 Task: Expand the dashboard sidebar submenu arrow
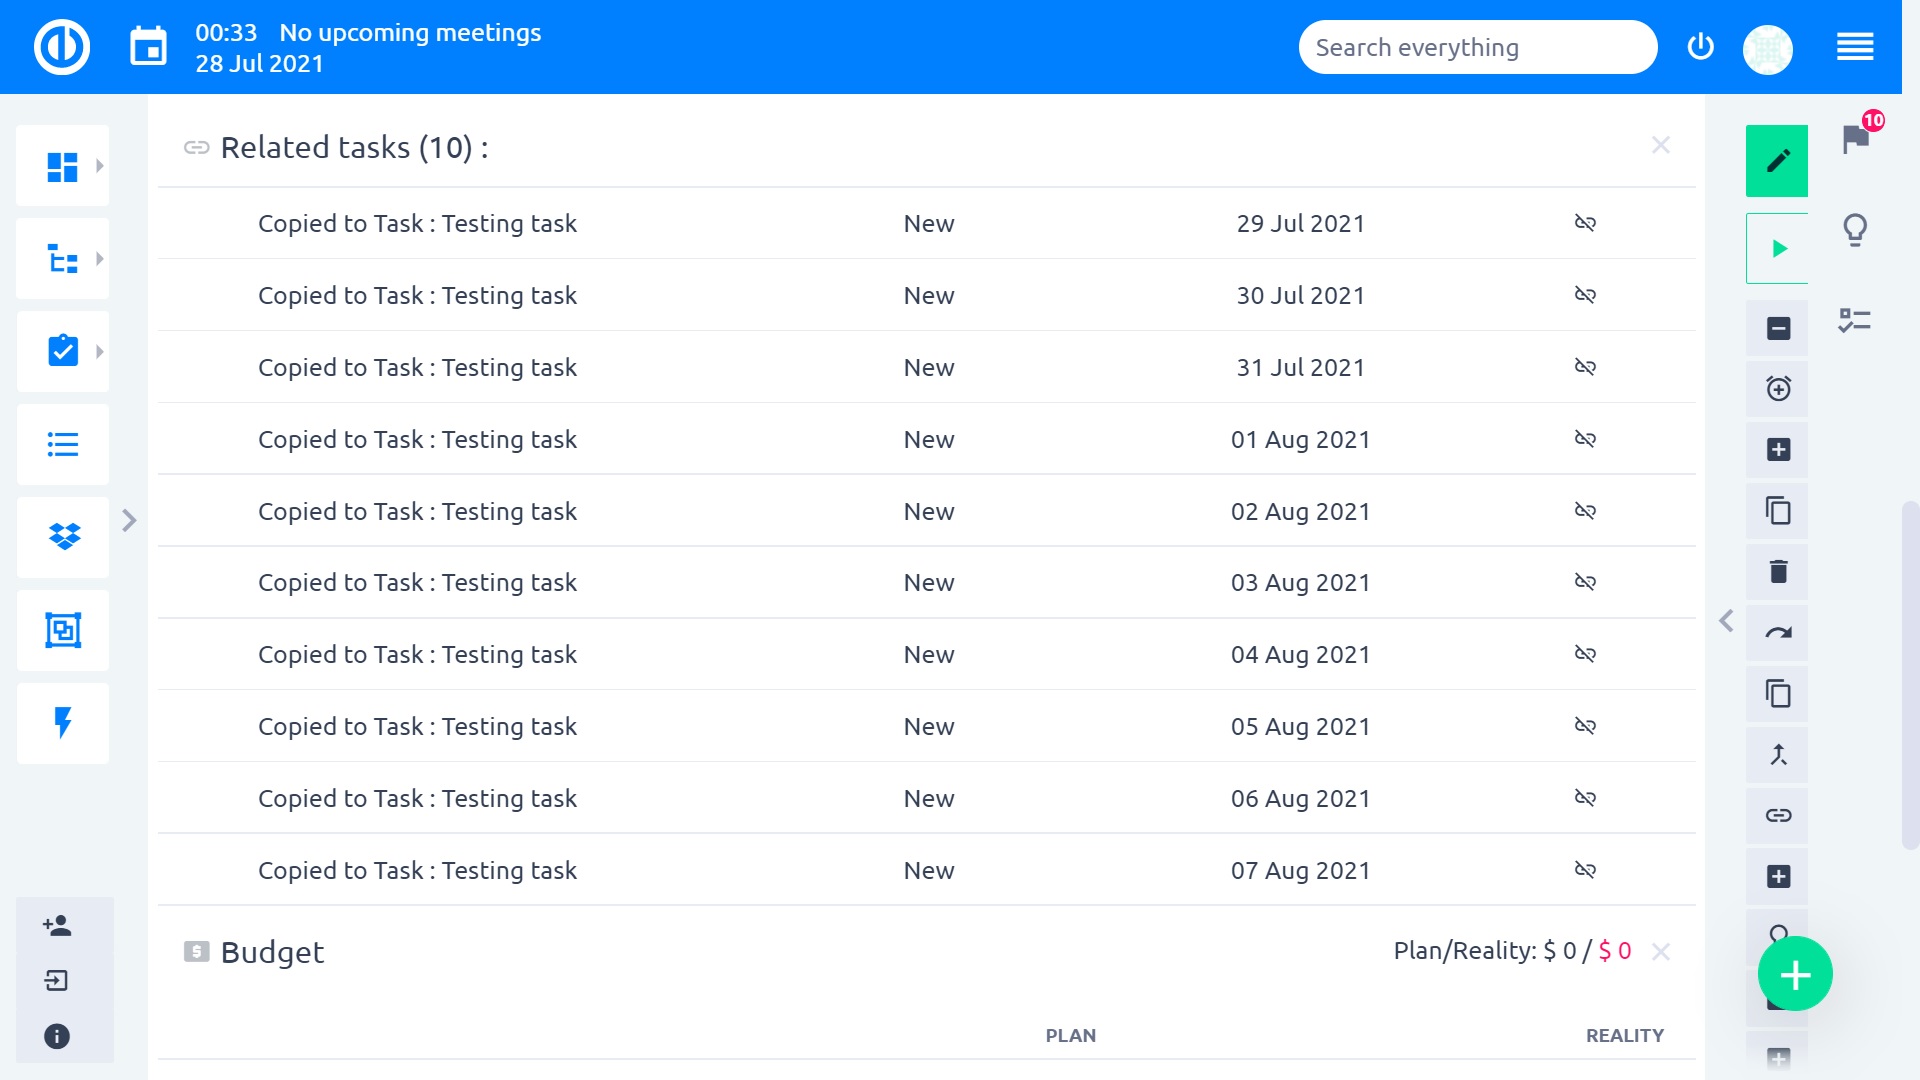pos(99,166)
